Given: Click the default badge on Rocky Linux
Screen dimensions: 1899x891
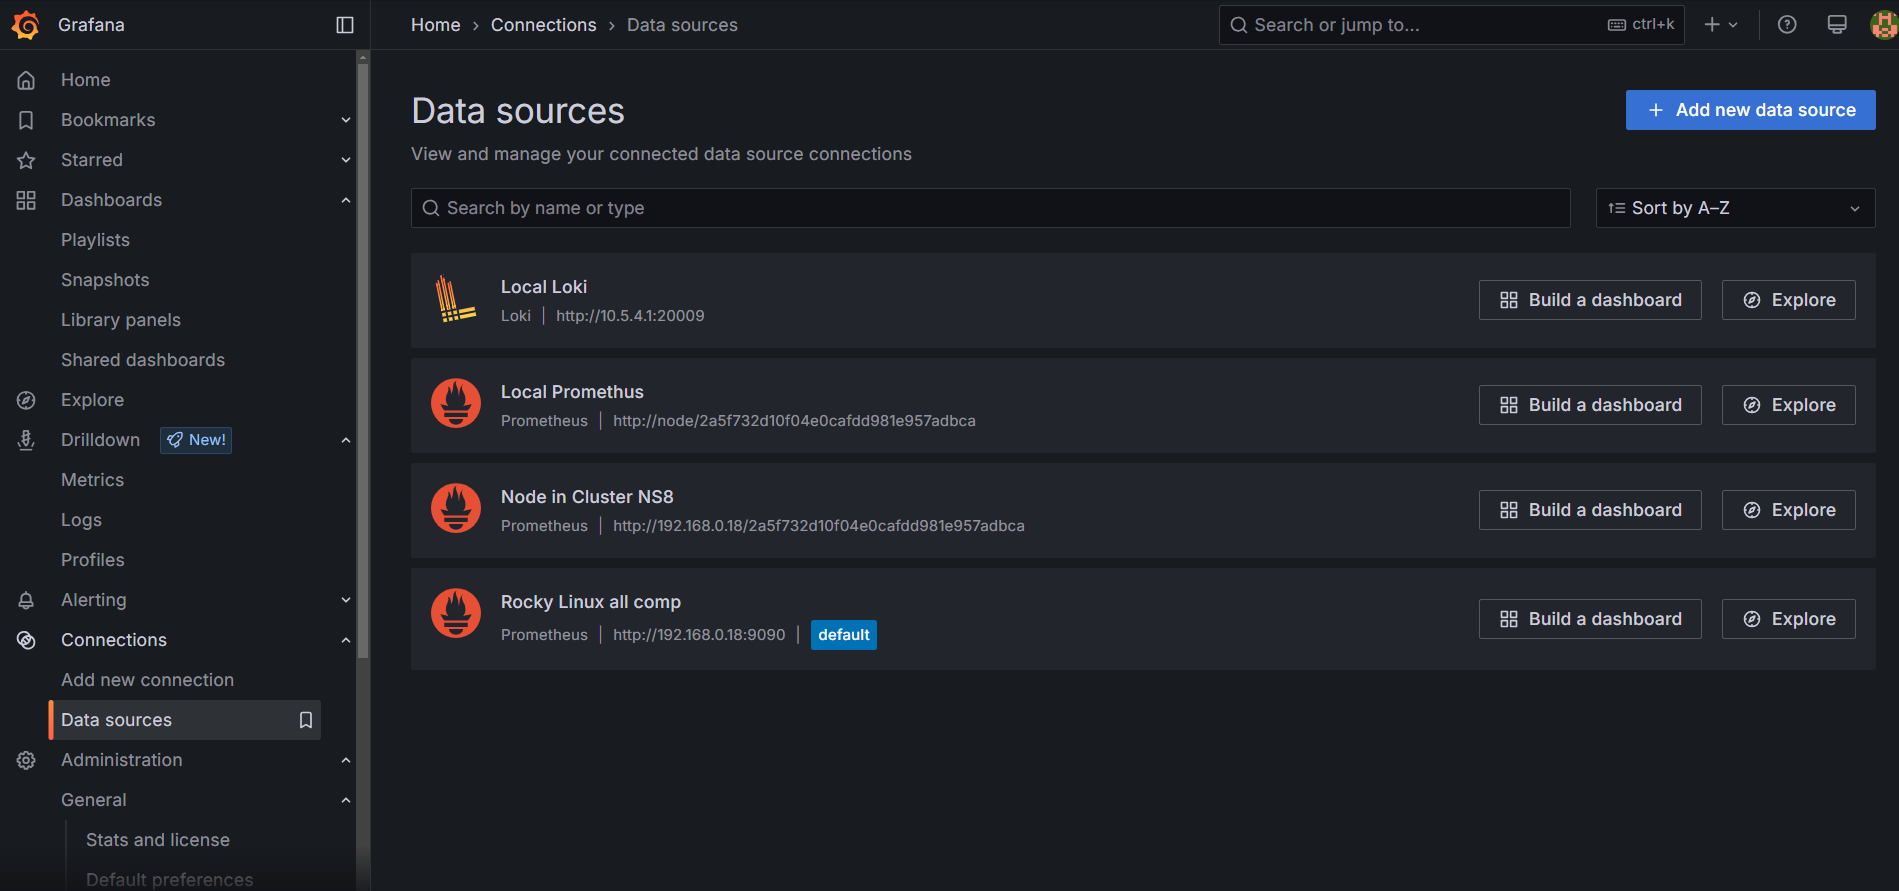Looking at the screenshot, I should [844, 635].
